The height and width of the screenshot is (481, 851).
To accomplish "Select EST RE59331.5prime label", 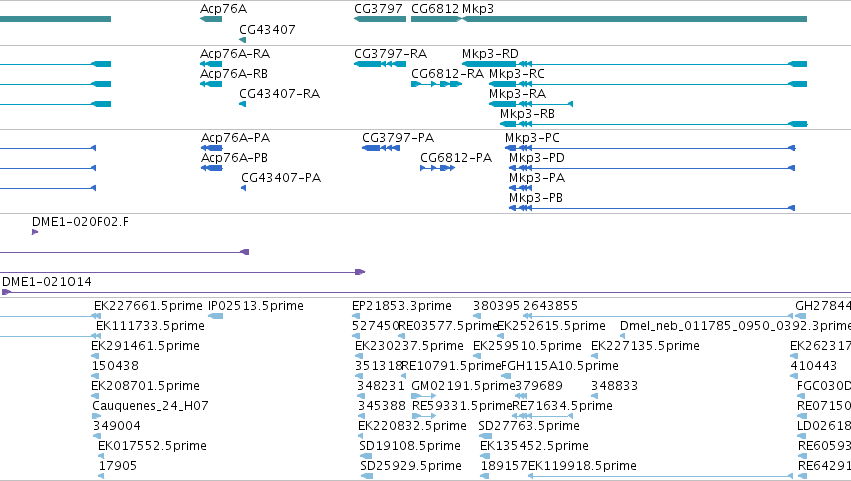I will [462, 407].
